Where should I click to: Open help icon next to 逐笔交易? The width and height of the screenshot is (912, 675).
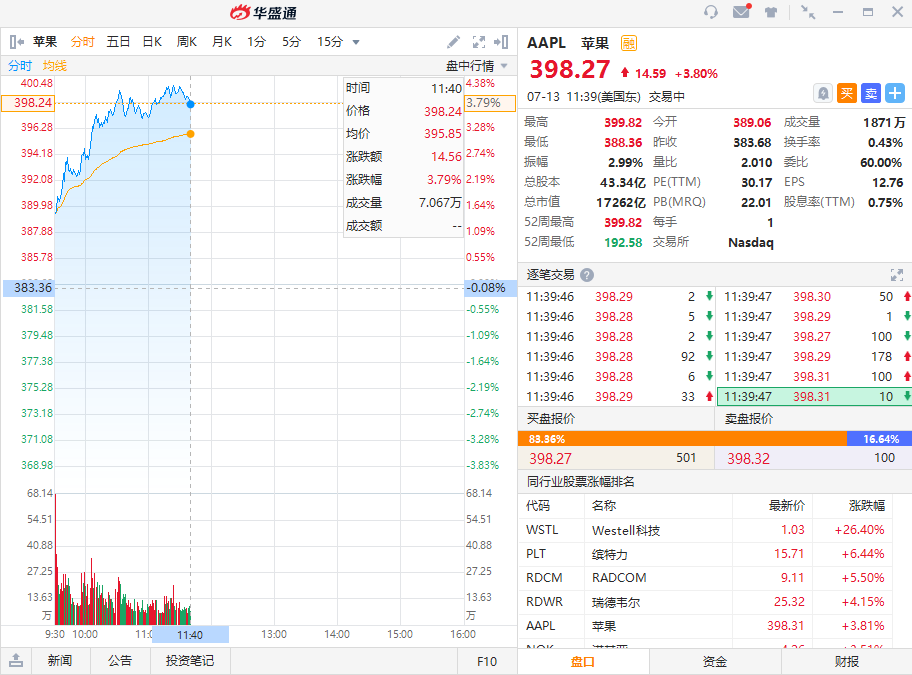(x=587, y=275)
